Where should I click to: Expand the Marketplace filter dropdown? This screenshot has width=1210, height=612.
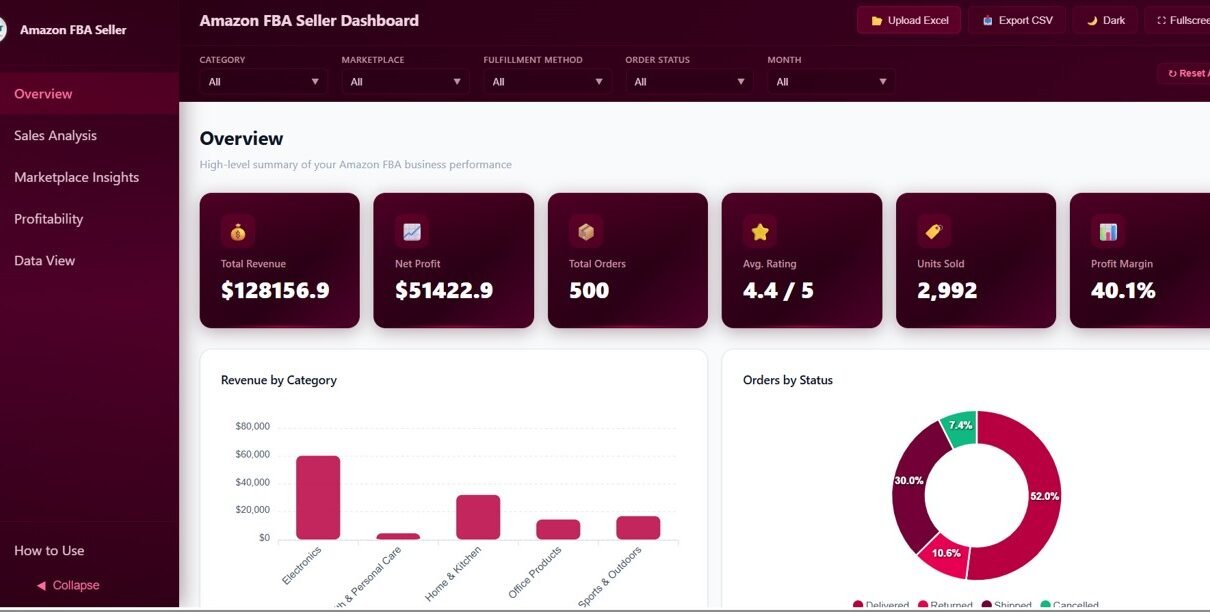click(x=405, y=82)
